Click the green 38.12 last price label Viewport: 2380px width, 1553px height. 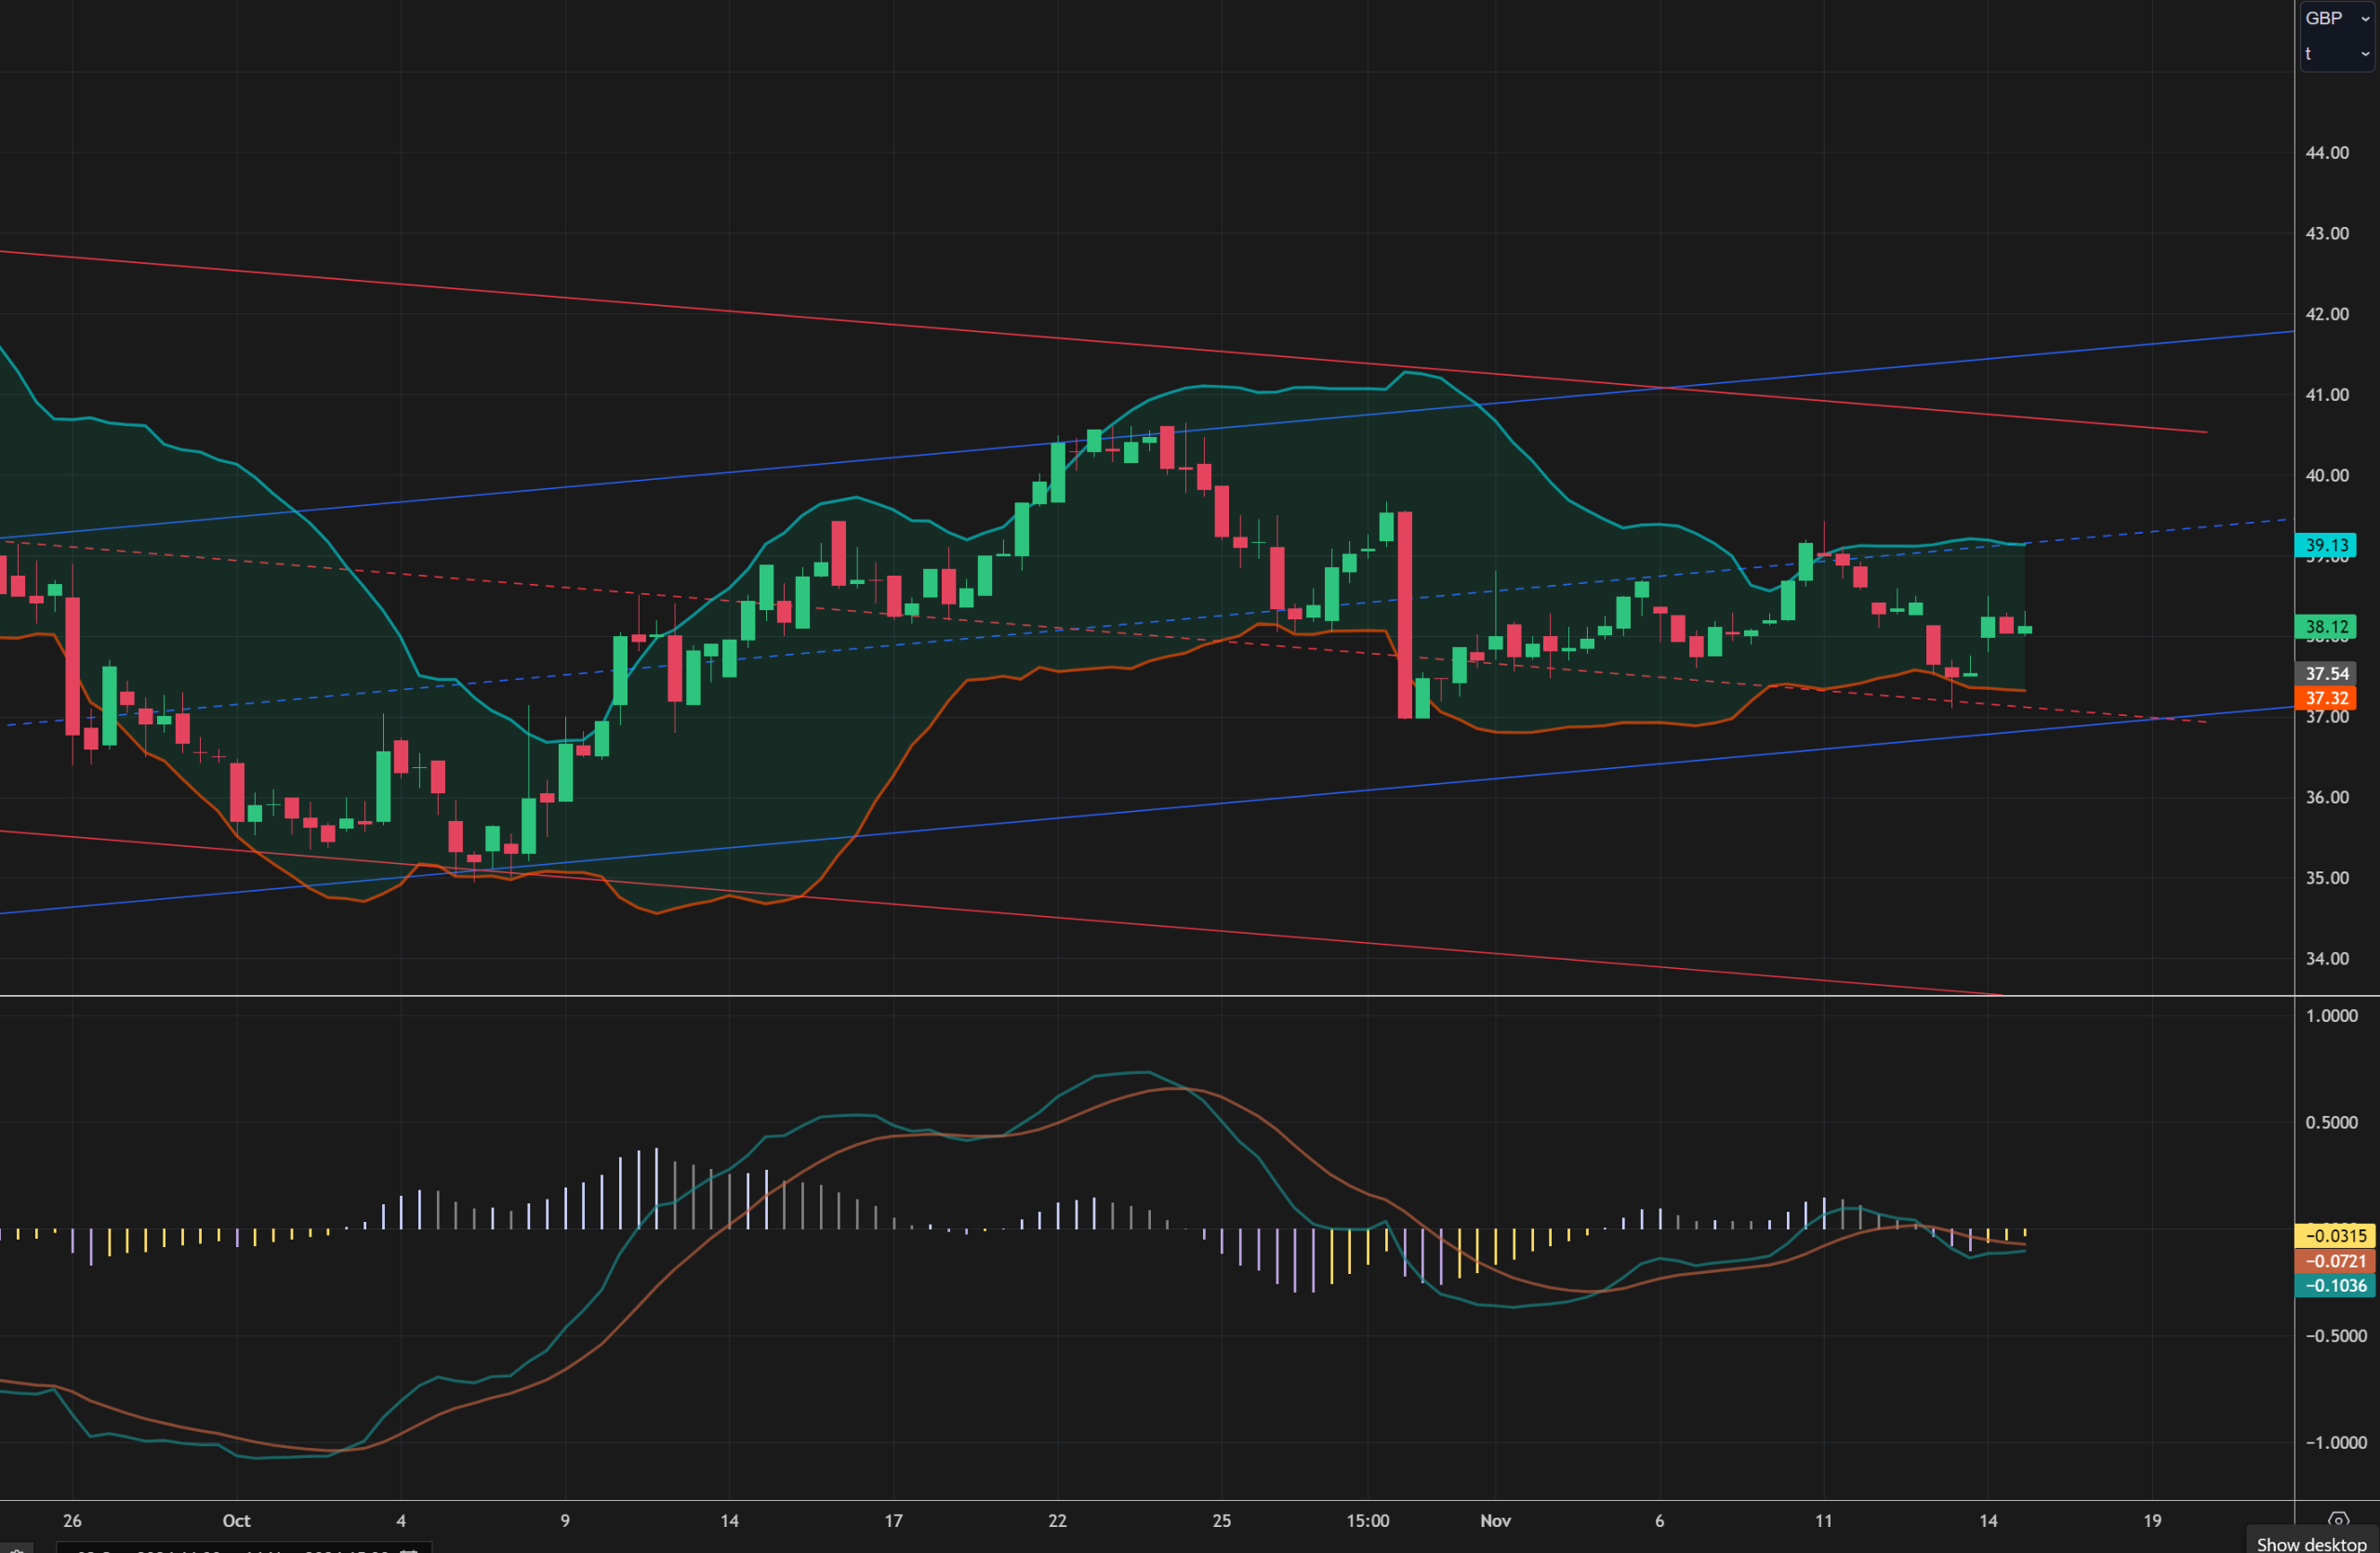point(2326,627)
